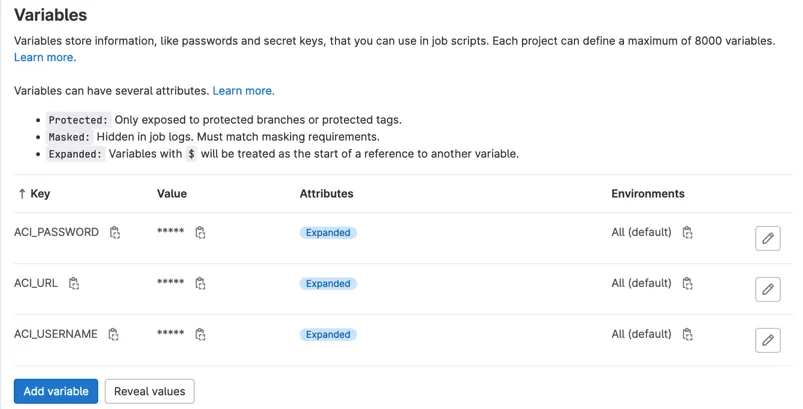Click the Expanded badge for ACI_USERNAME
This screenshot has height=409, width=803.
[x=328, y=334]
